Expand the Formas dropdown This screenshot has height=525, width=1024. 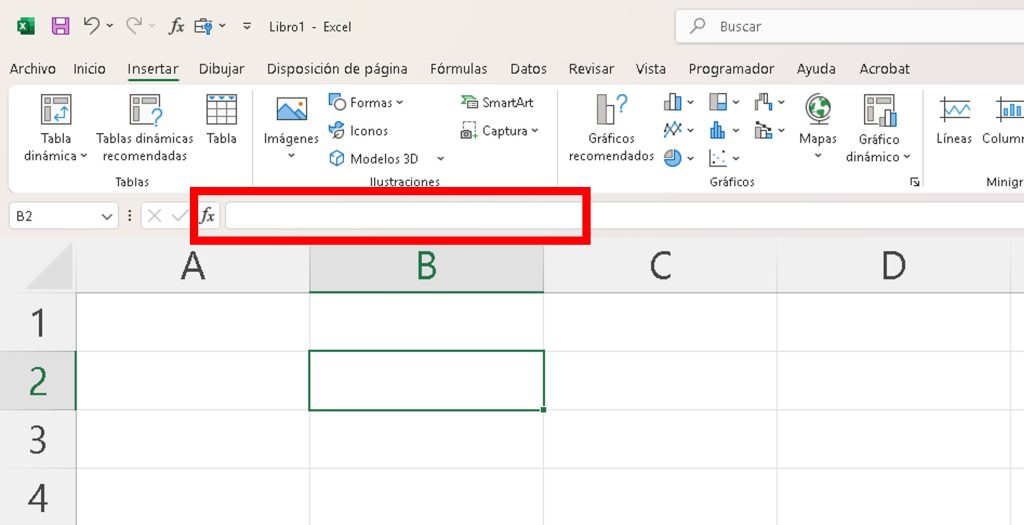(366, 103)
